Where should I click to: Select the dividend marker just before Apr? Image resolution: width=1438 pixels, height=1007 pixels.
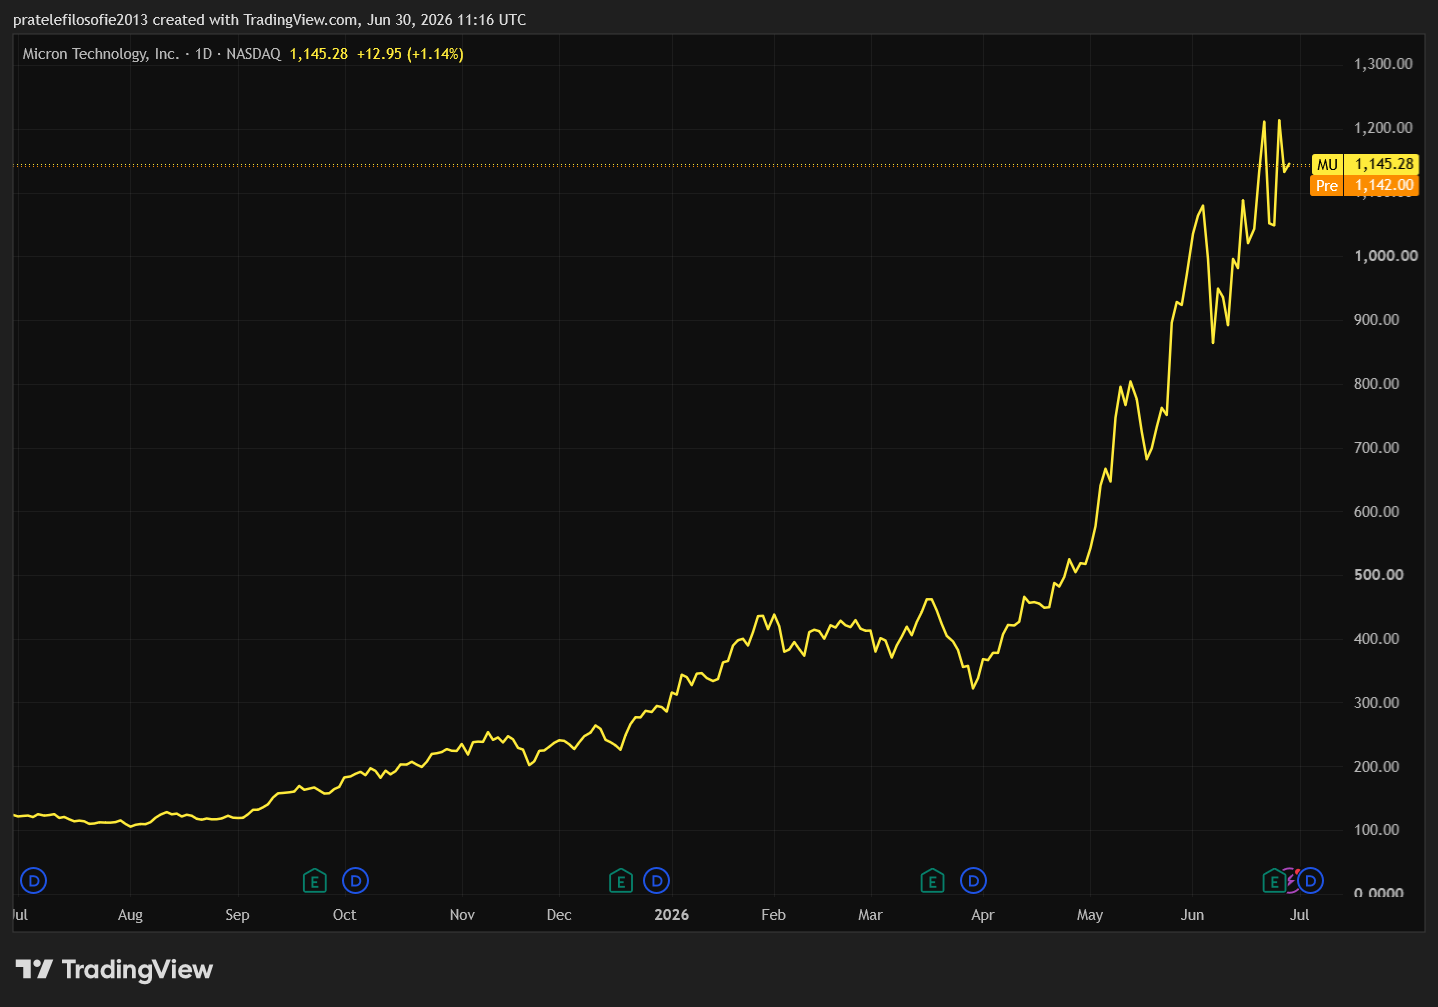(973, 881)
